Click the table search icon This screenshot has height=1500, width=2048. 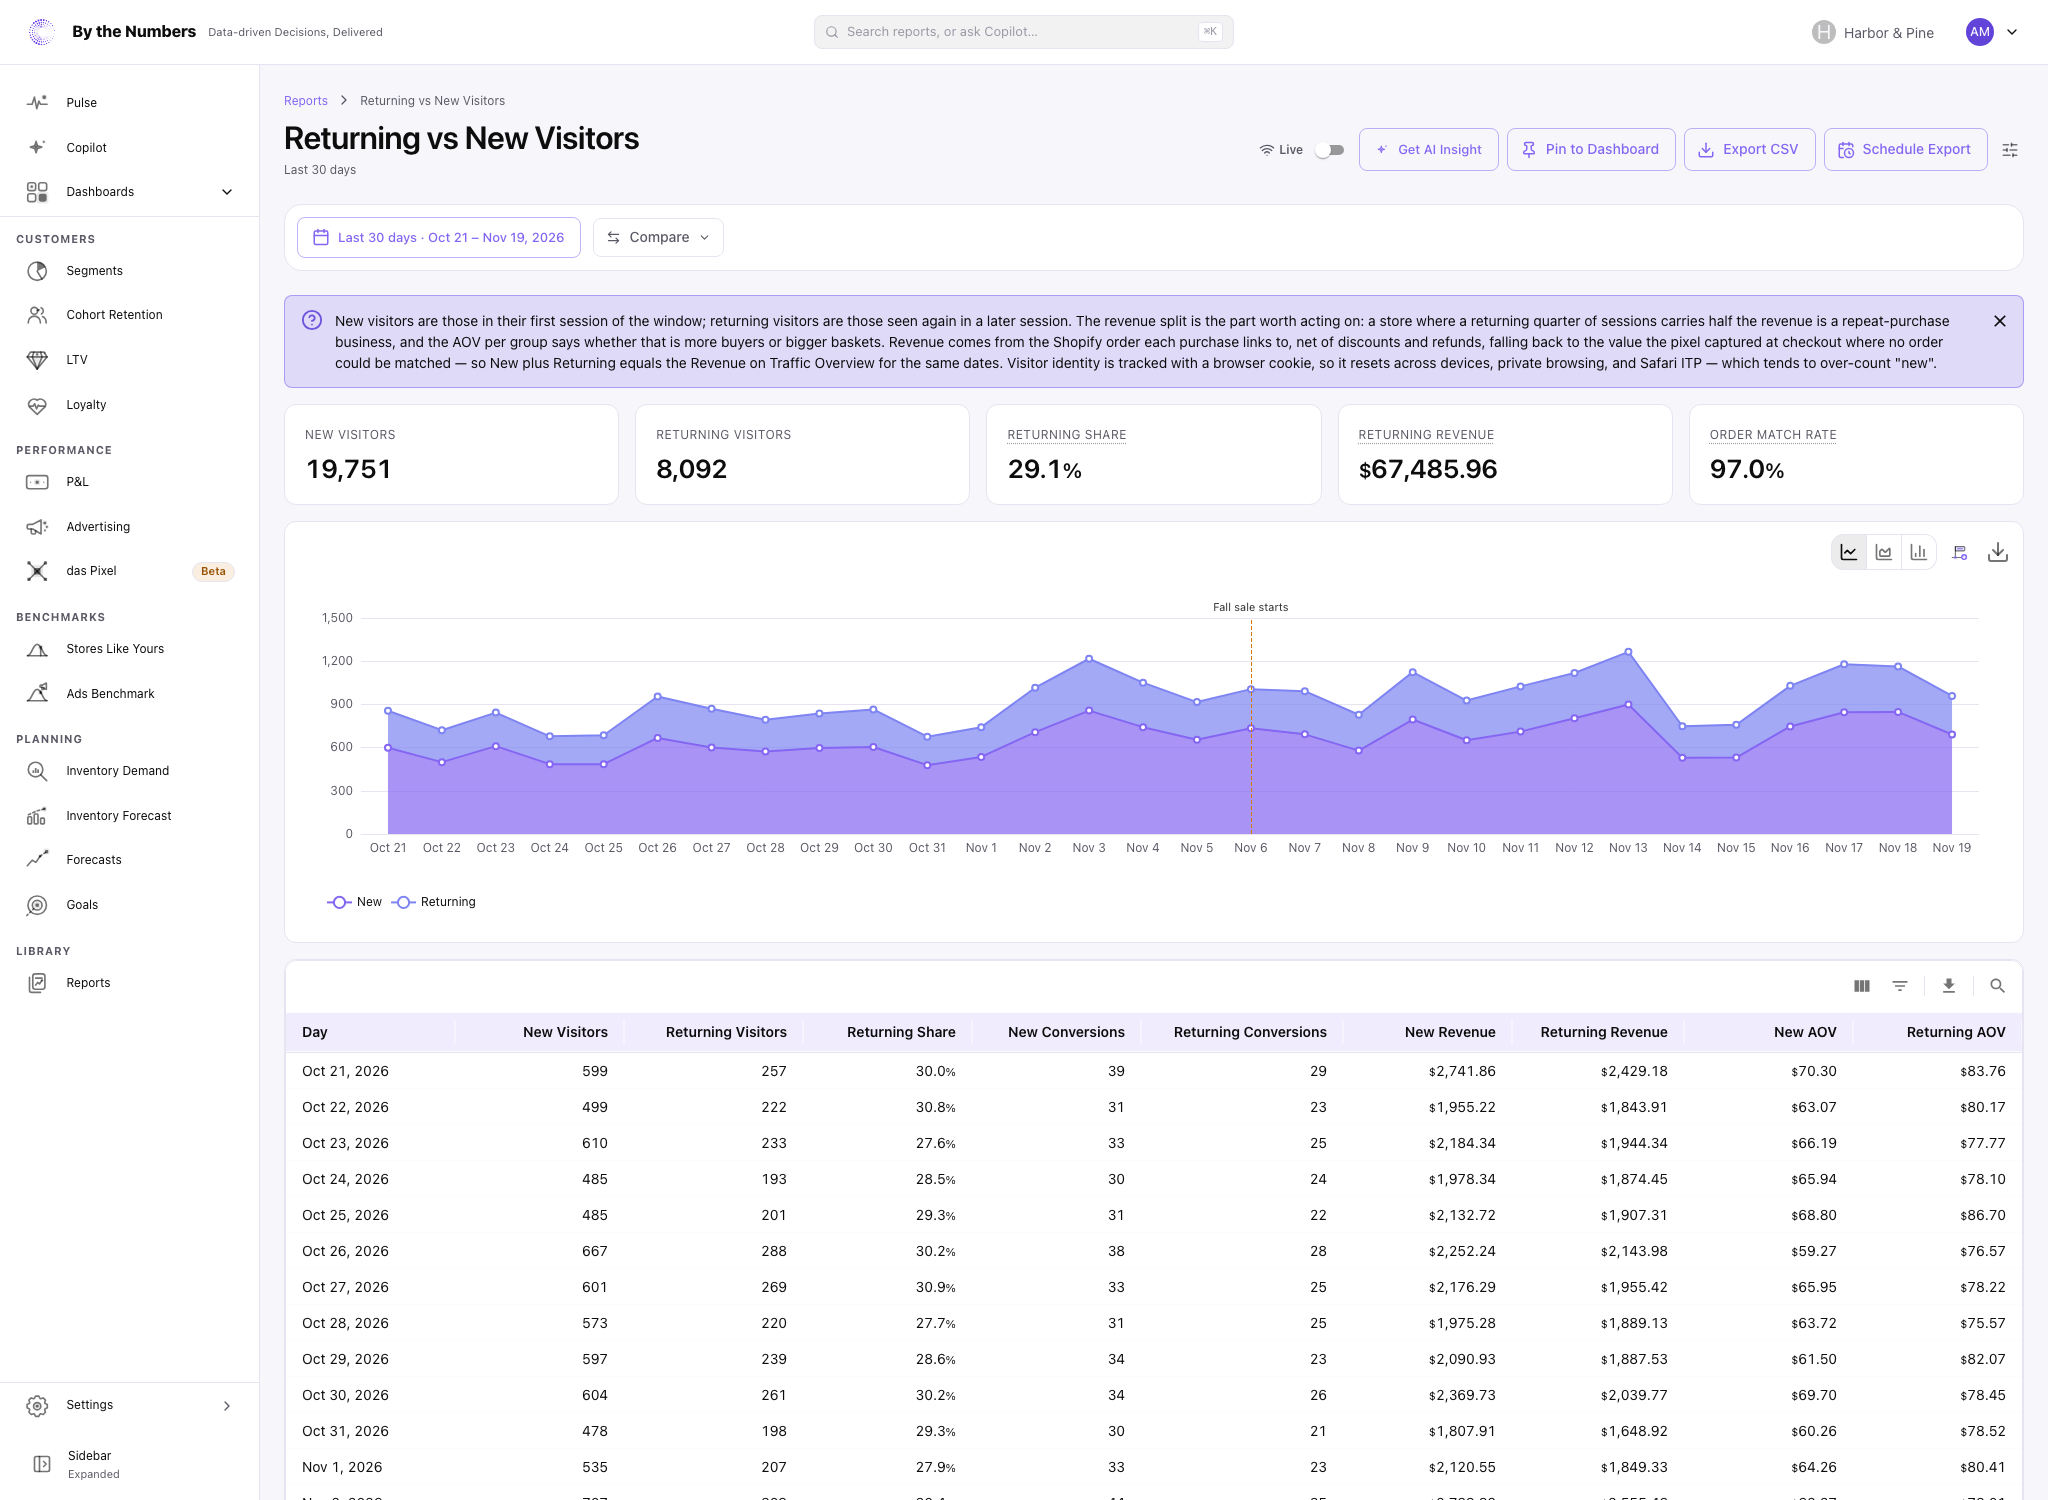pos(1997,986)
